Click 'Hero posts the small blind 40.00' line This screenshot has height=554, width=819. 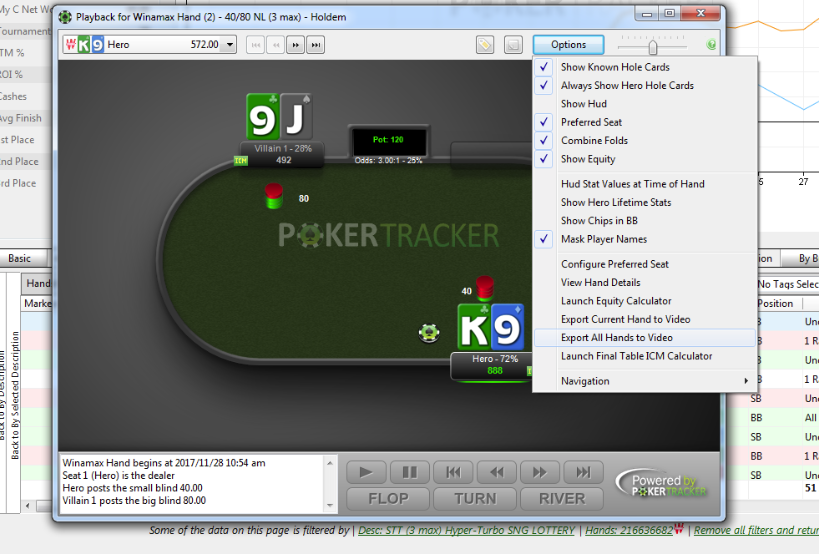(x=132, y=488)
